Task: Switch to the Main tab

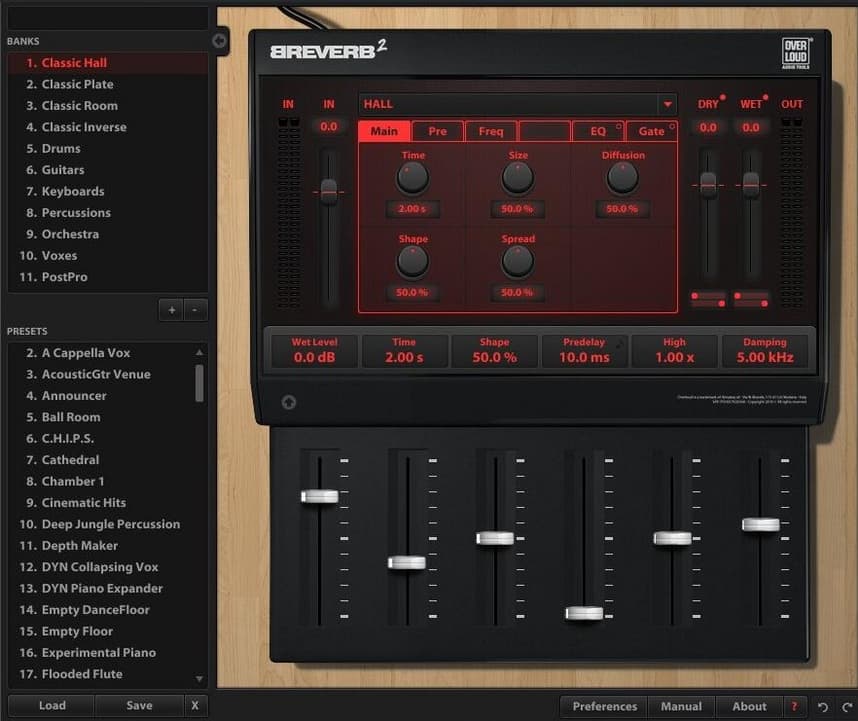Action: coord(384,131)
